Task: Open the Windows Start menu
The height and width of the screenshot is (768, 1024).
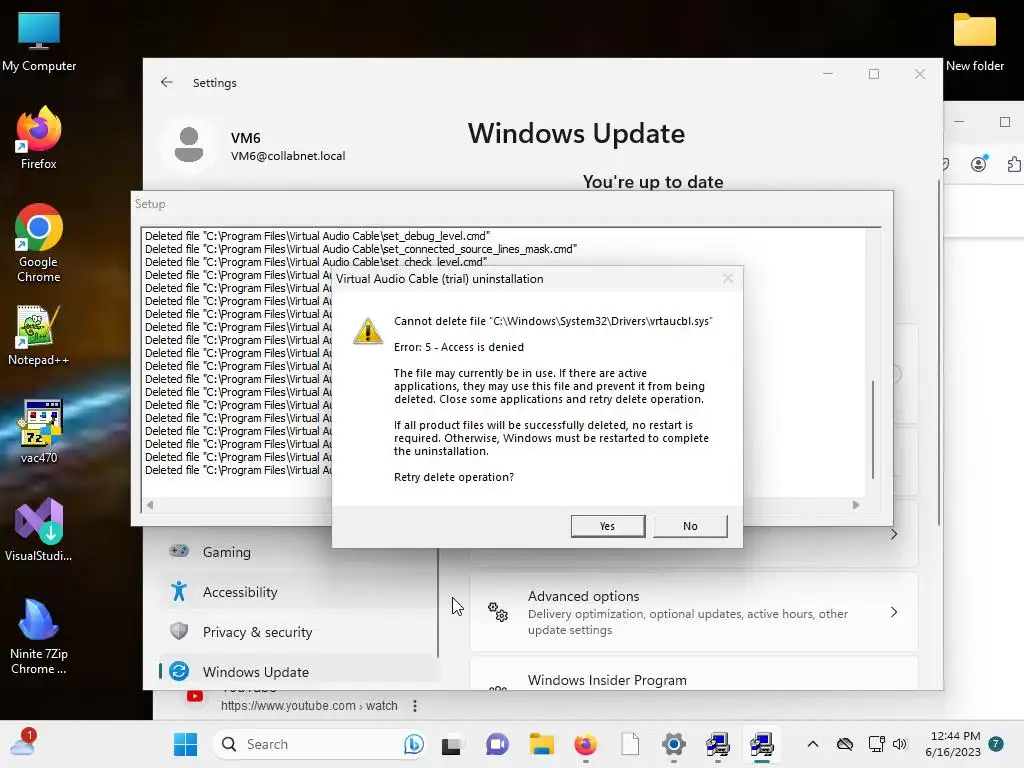Action: tap(185, 744)
